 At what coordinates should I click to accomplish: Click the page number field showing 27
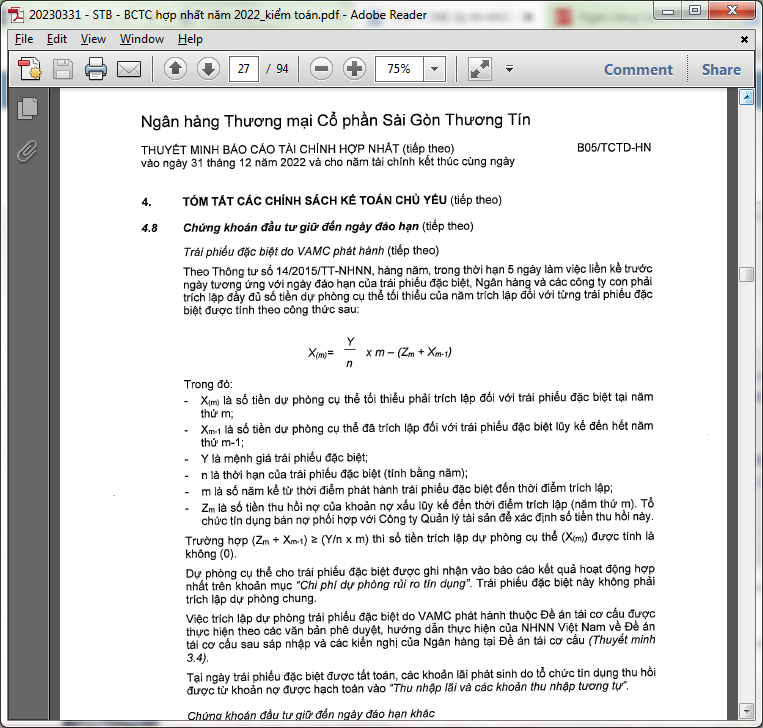click(x=244, y=69)
